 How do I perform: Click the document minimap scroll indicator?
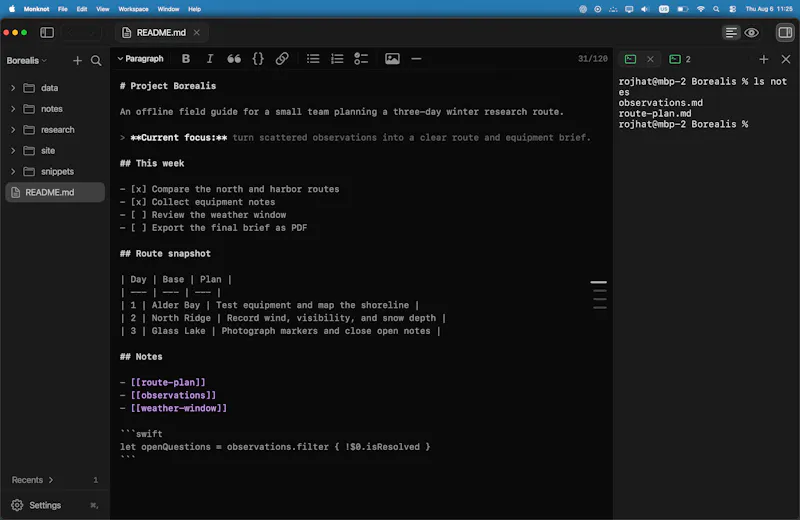coord(599,295)
